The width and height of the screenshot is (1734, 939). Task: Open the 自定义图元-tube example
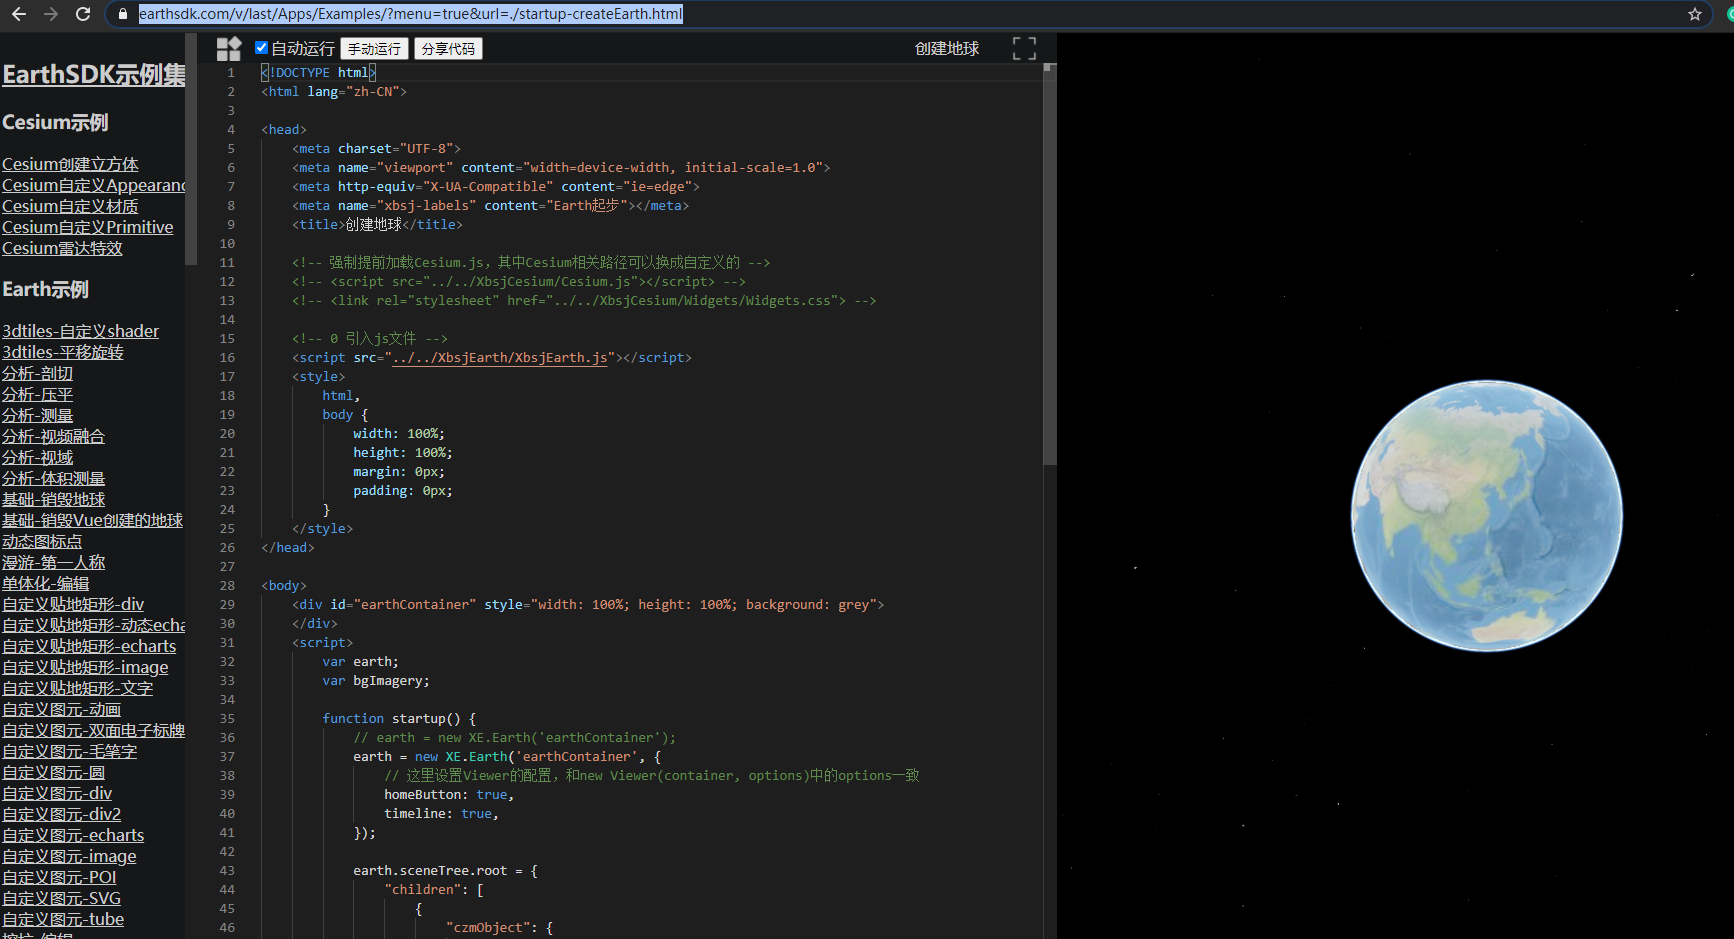63,919
